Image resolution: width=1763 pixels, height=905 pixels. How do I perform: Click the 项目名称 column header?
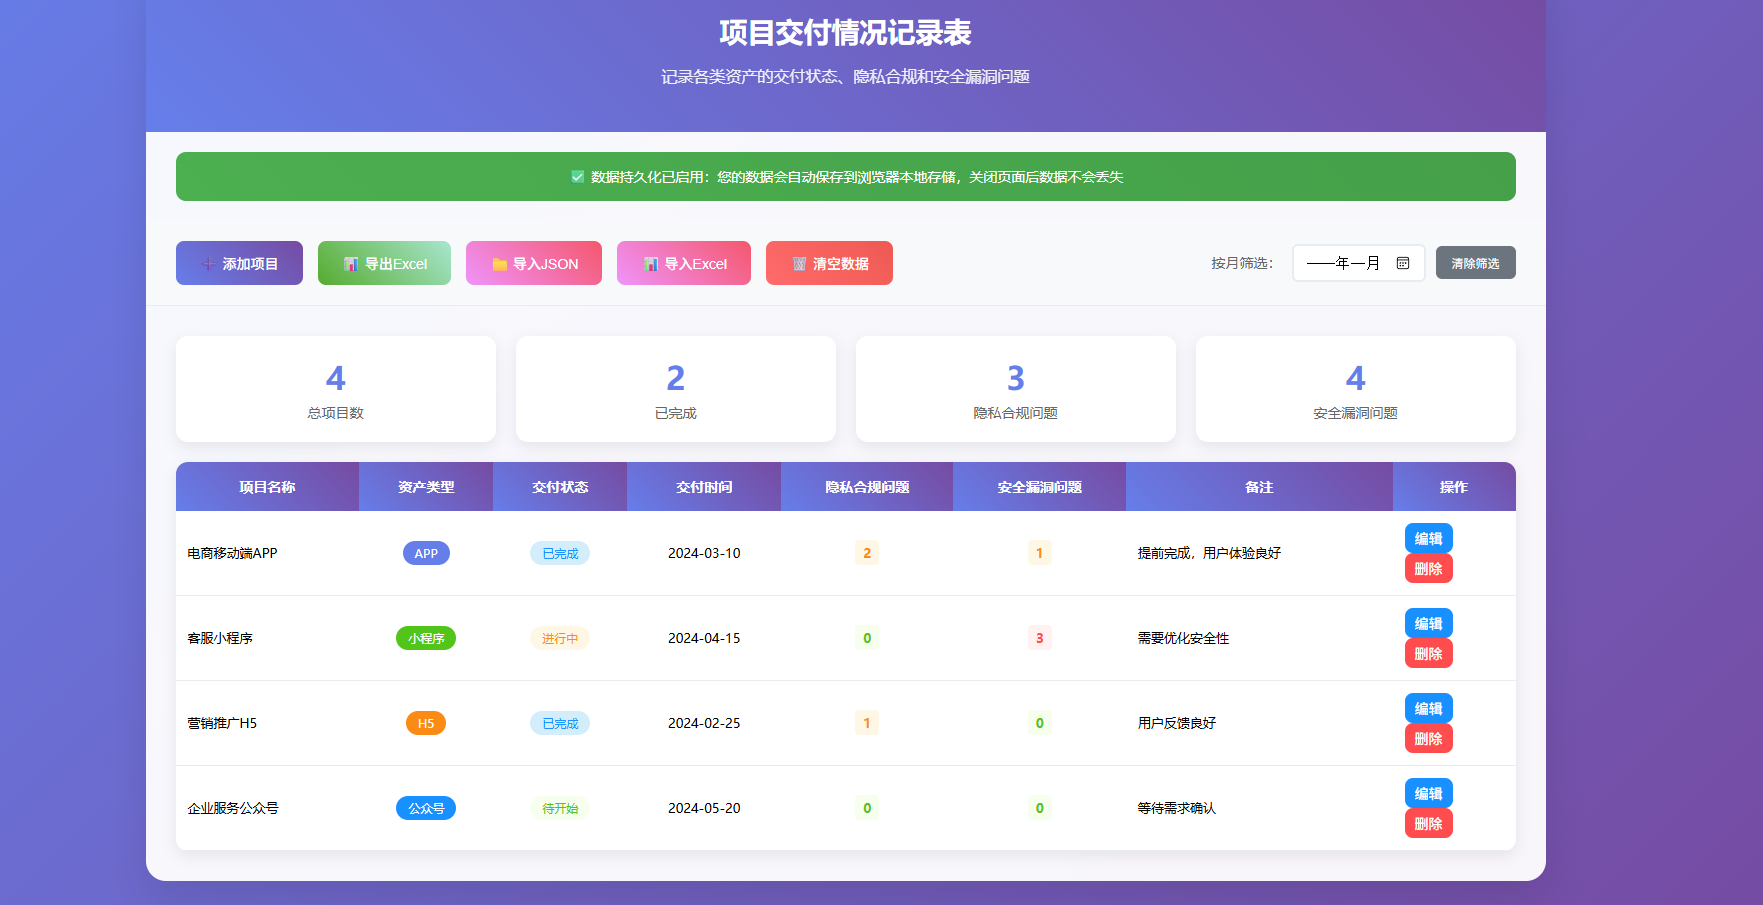point(267,487)
